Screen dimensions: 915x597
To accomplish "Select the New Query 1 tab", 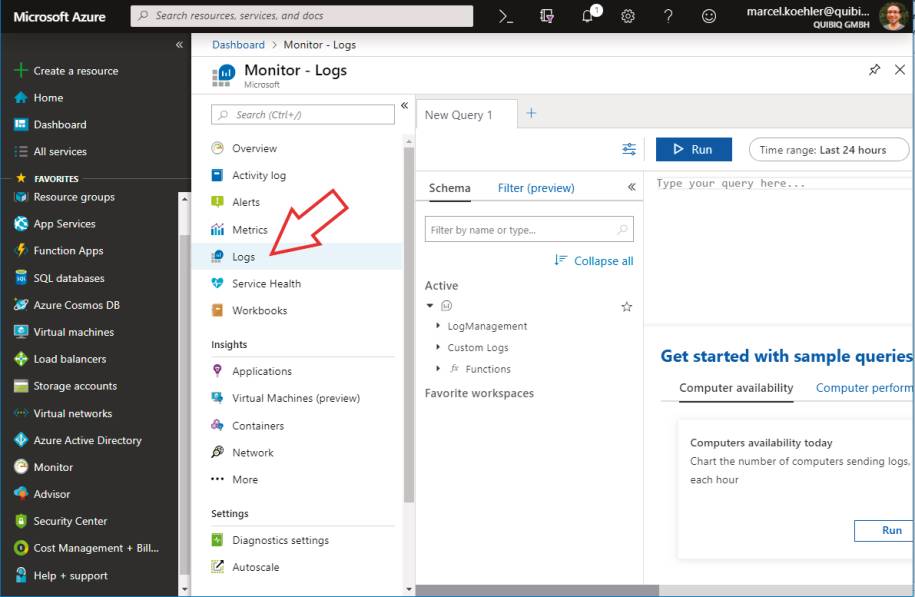I will pos(466,114).
